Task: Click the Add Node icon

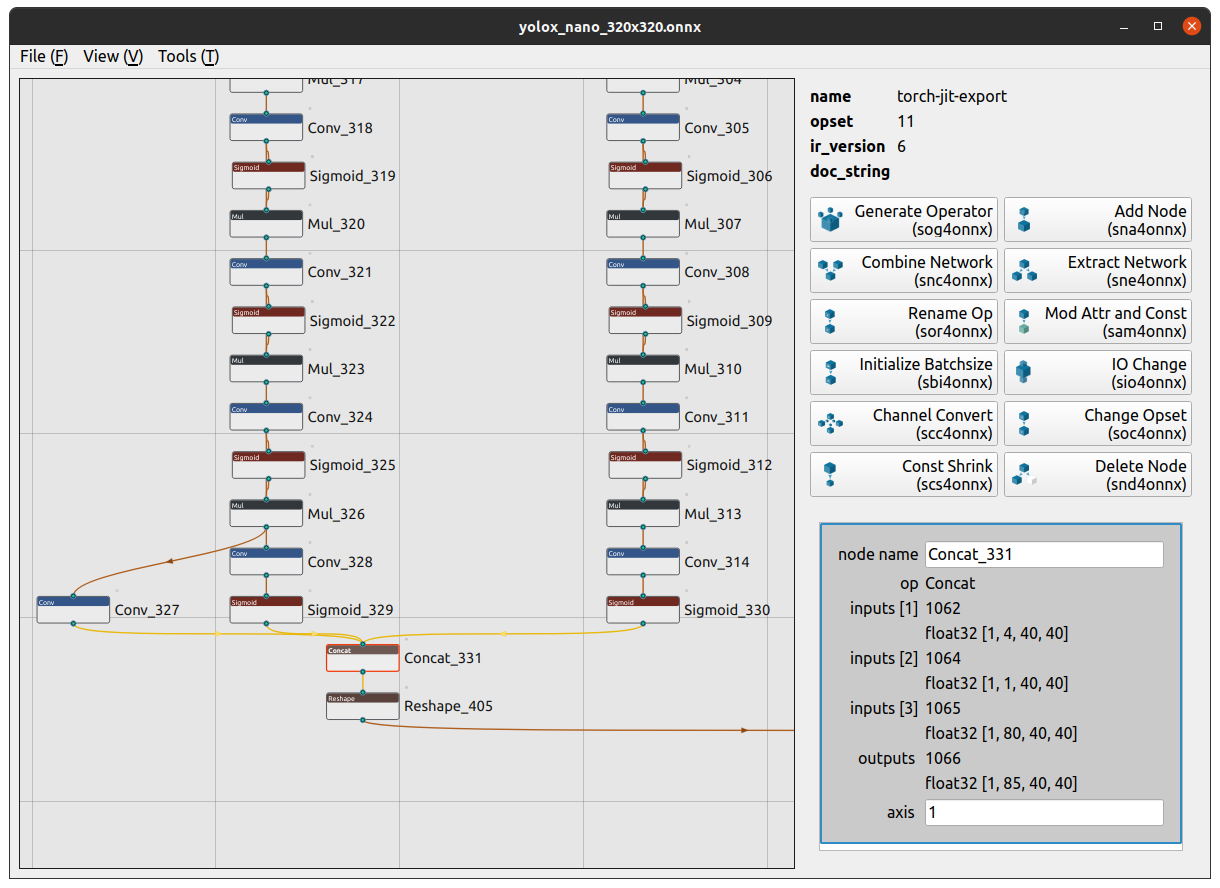Action: pyautogui.click(x=1023, y=220)
